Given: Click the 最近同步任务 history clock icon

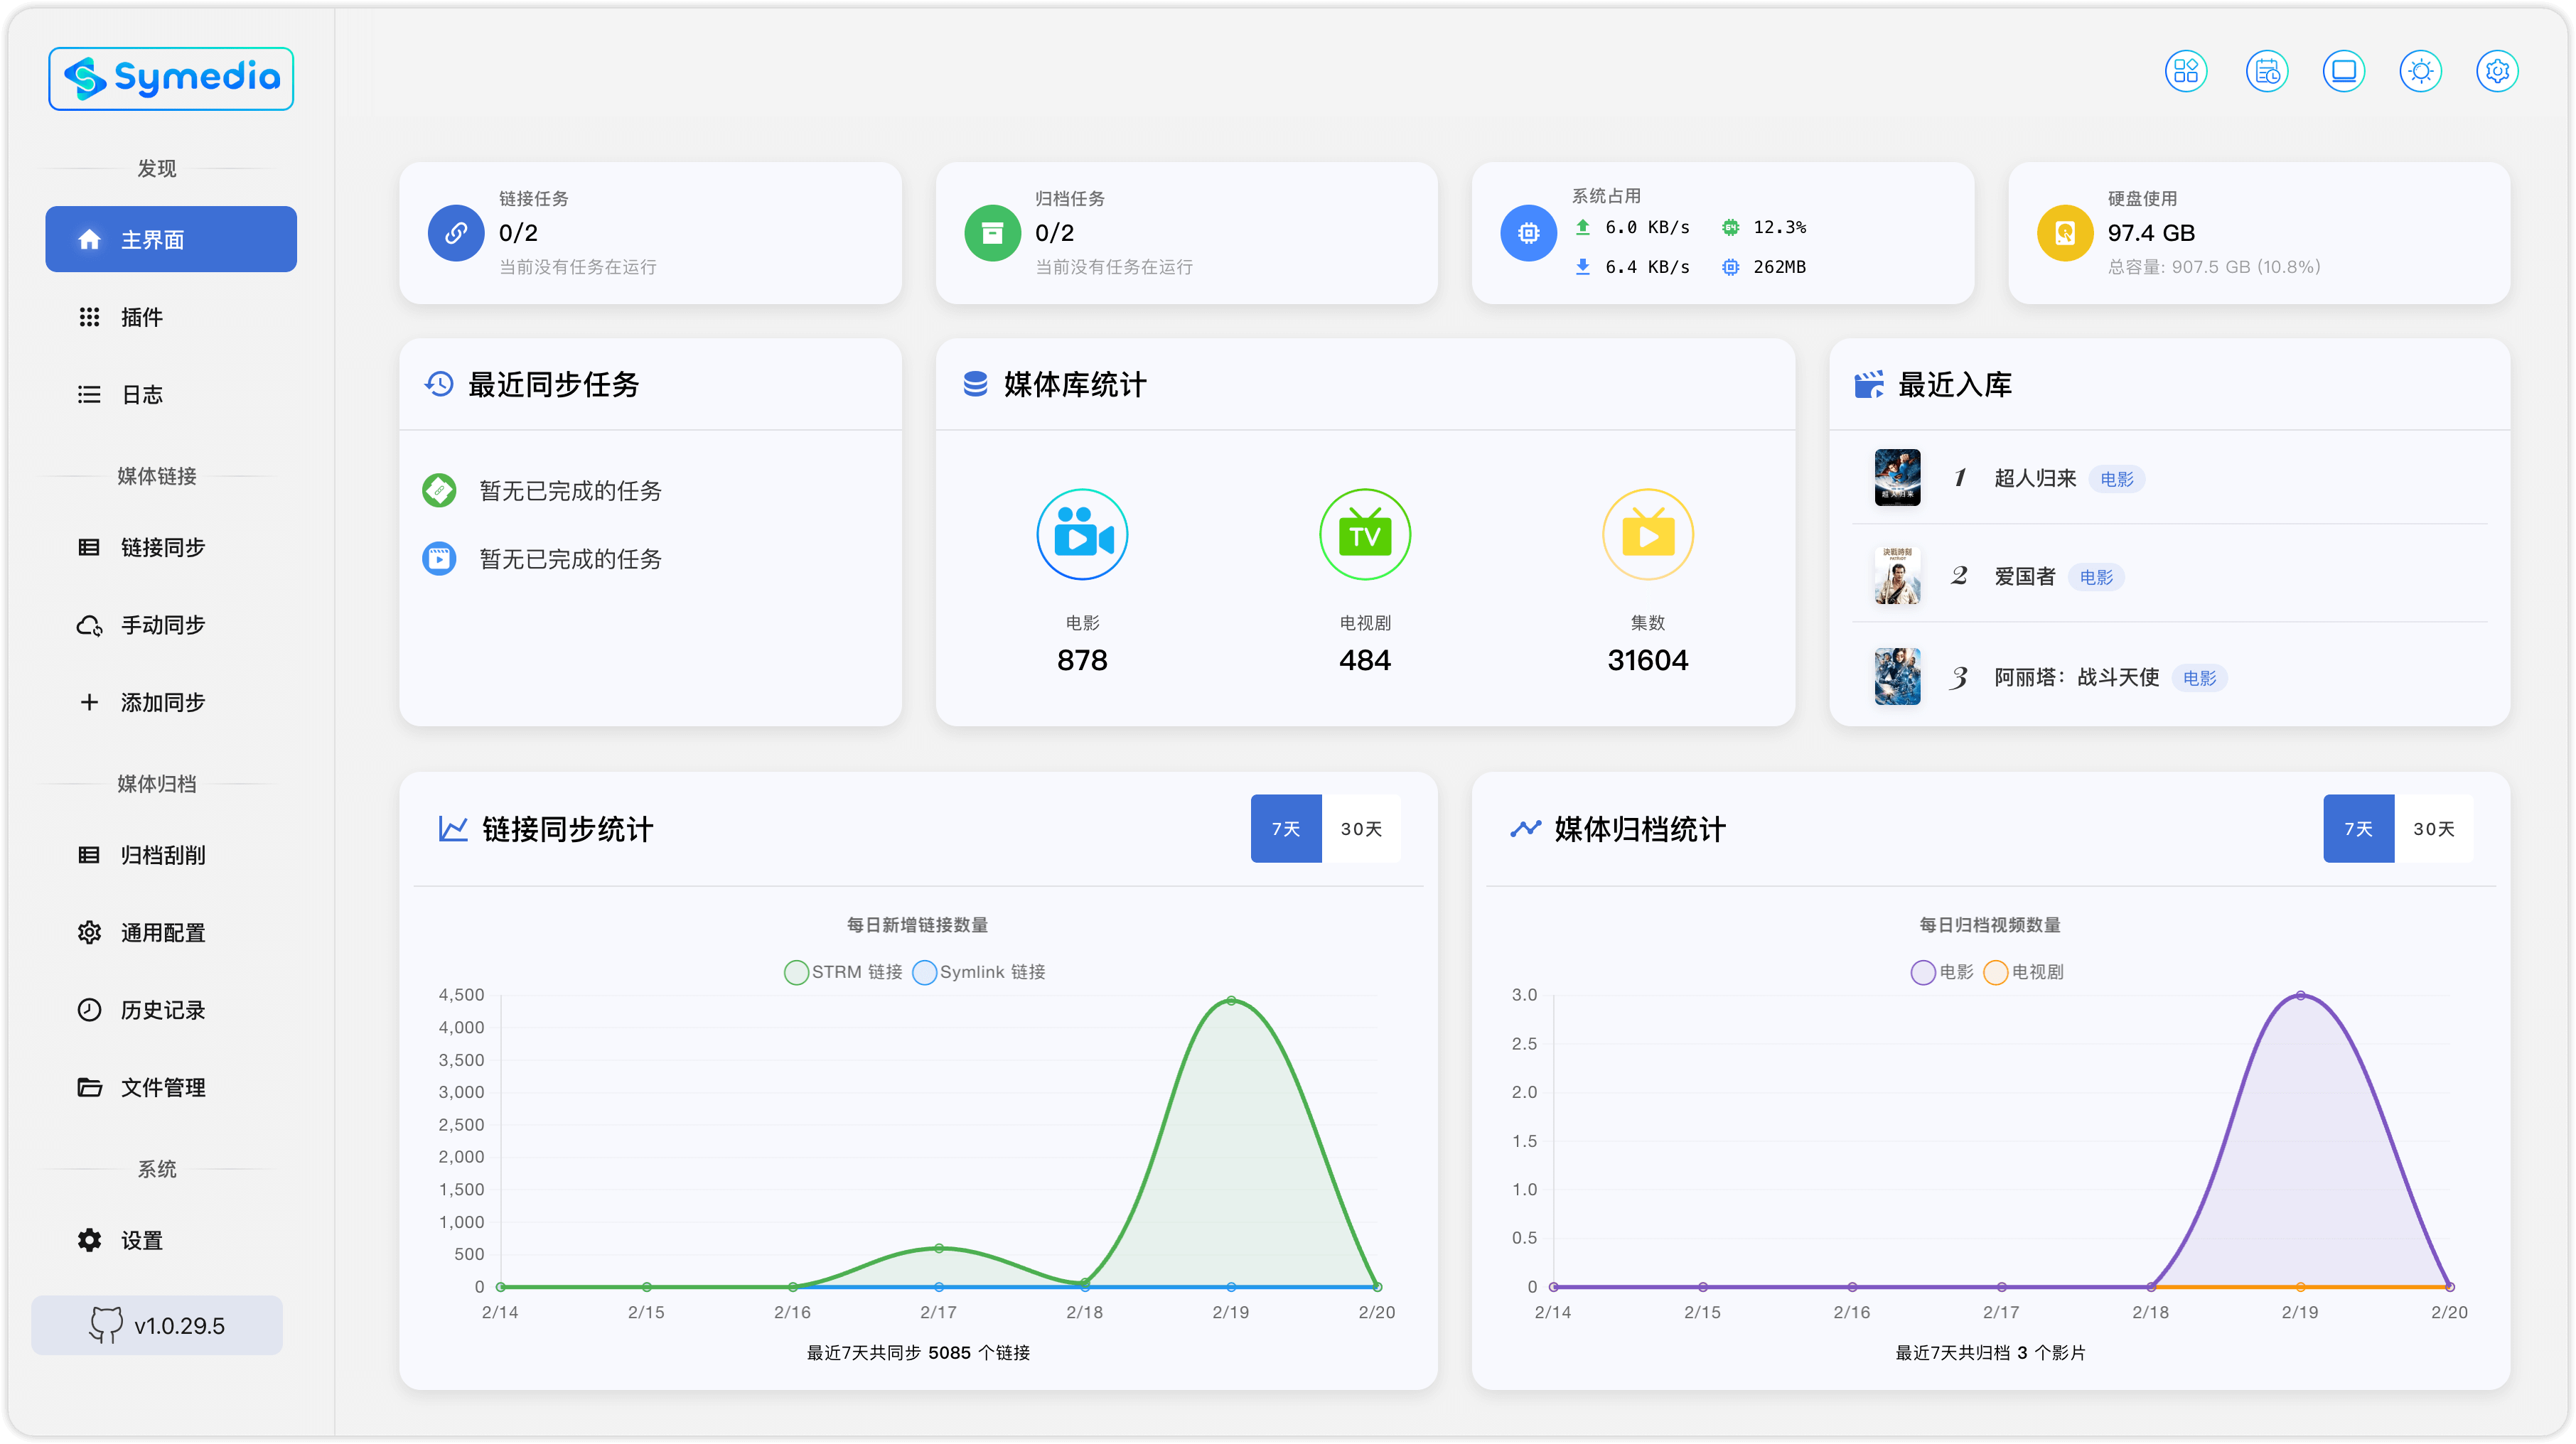Looking at the screenshot, I should pos(439,384).
